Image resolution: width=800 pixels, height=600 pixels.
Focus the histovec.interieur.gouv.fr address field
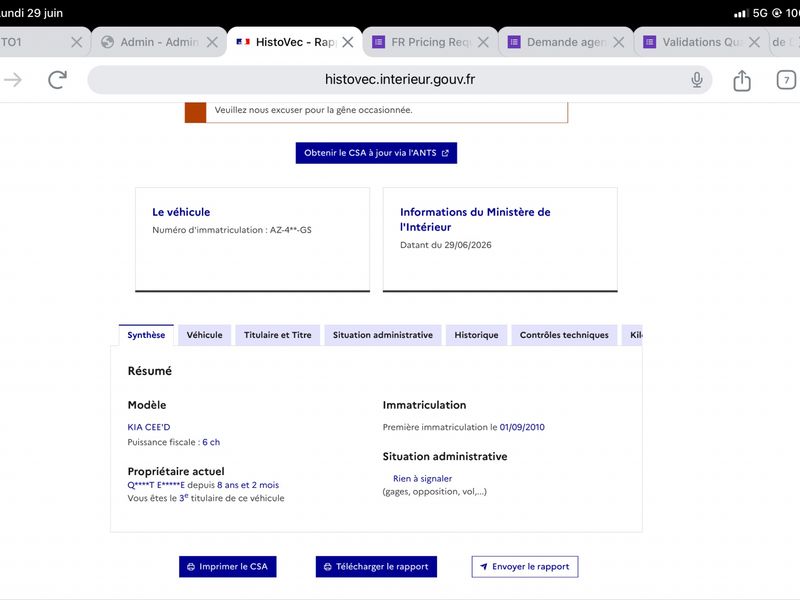399,80
